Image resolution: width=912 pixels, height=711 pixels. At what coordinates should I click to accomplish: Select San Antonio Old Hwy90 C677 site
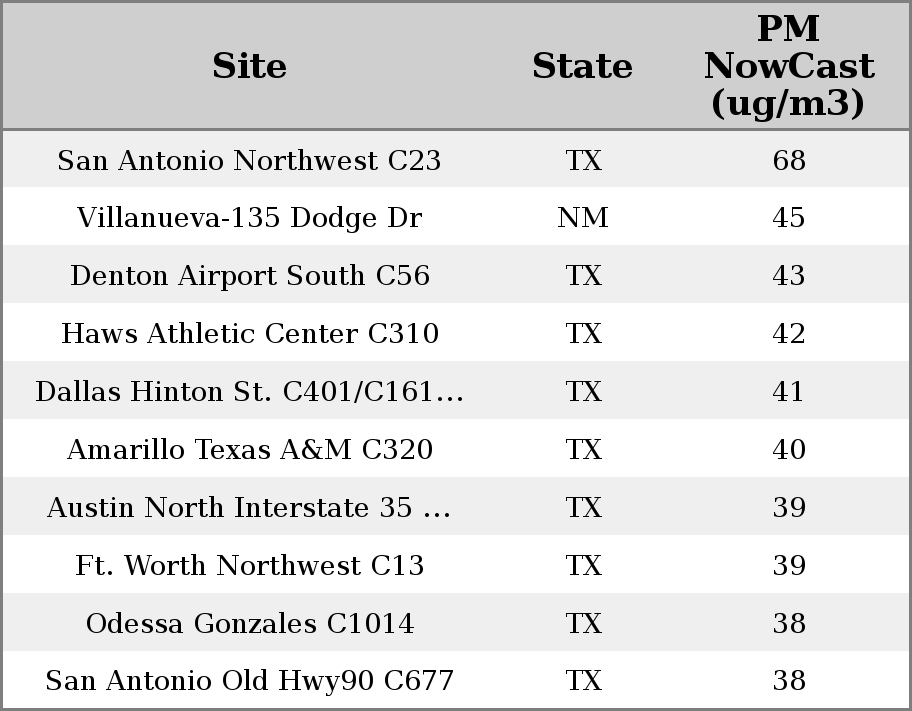[x=249, y=681]
